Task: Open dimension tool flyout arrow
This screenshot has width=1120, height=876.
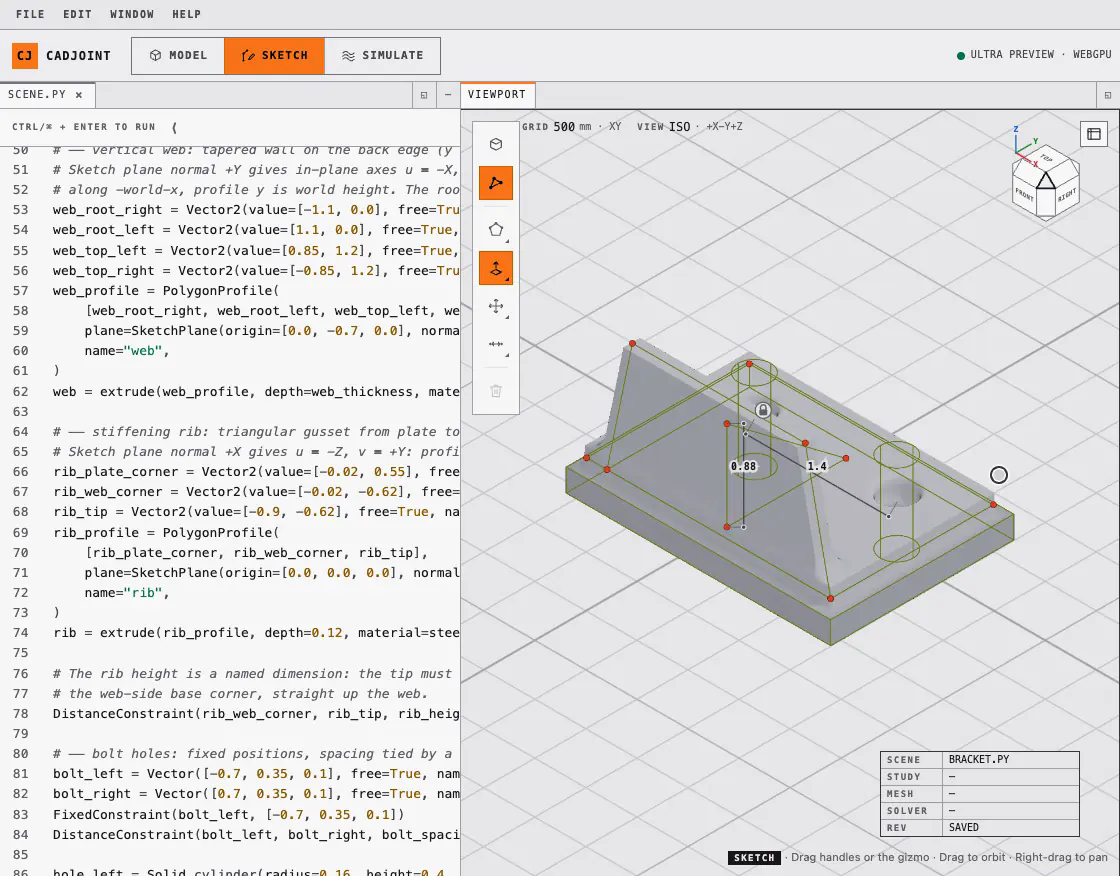Action: click(507, 355)
